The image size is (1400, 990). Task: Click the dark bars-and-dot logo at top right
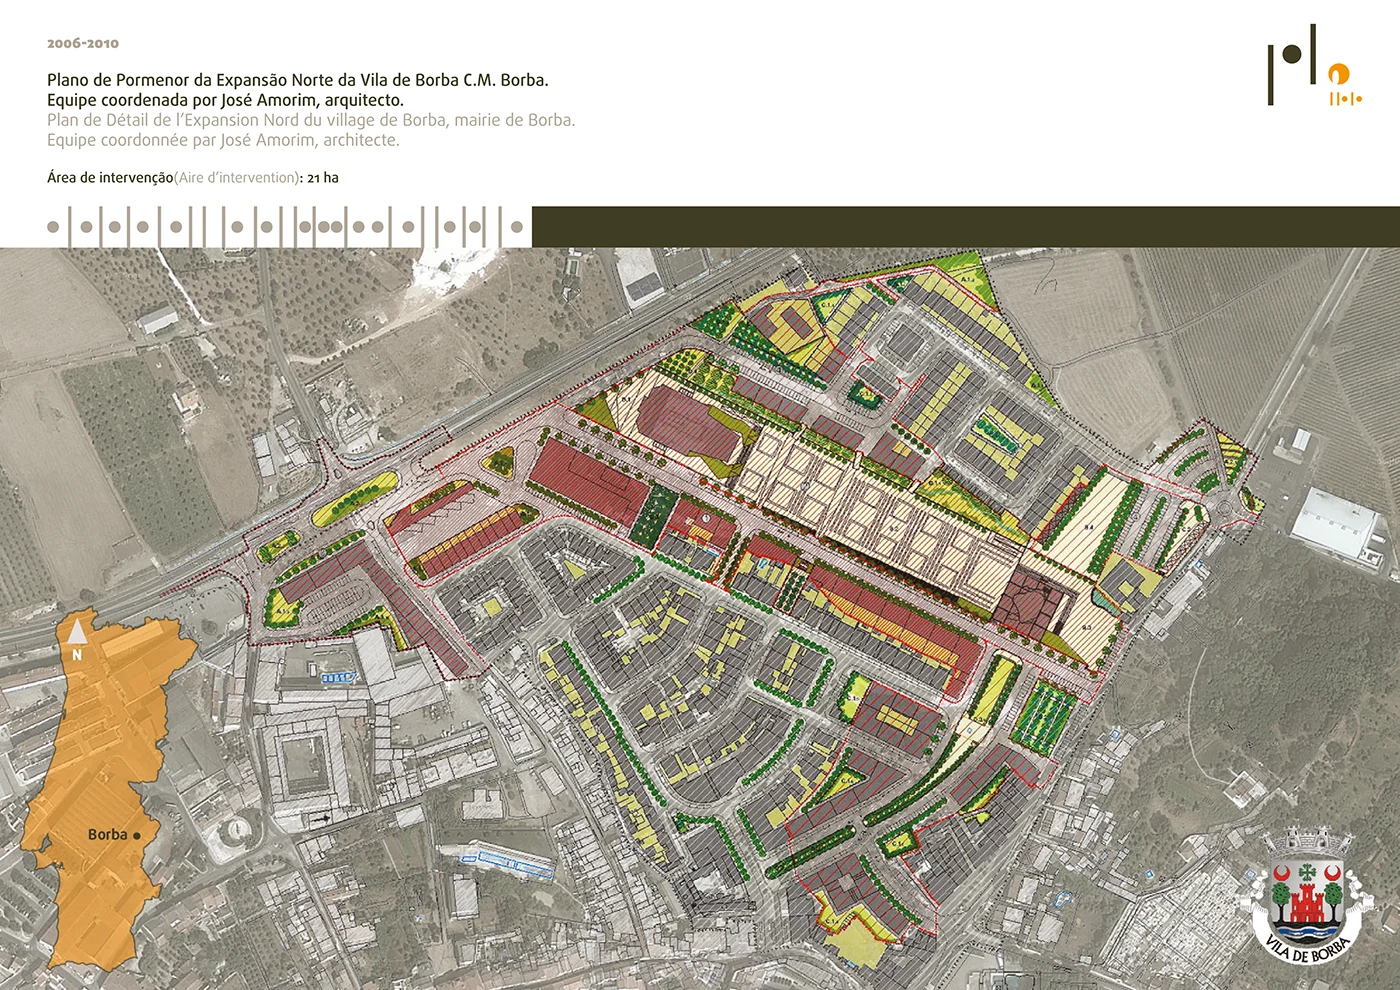[1292, 64]
